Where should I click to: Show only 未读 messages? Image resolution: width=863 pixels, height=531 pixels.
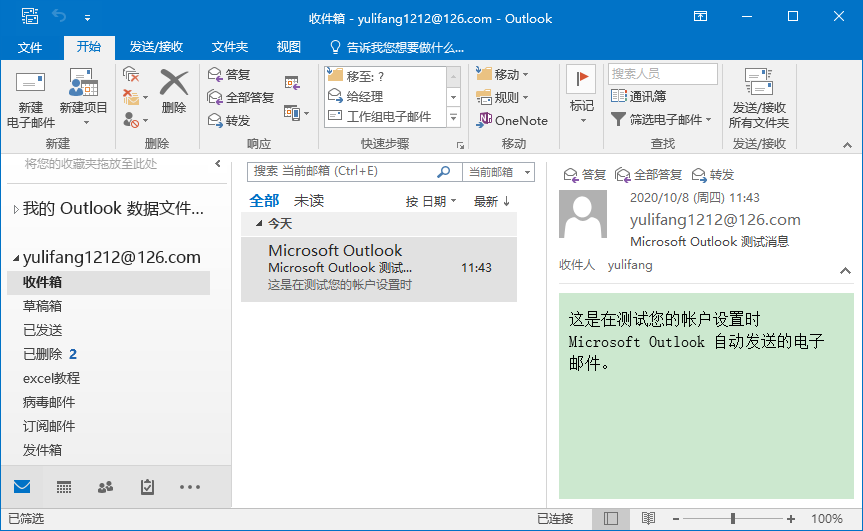tap(309, 201)
